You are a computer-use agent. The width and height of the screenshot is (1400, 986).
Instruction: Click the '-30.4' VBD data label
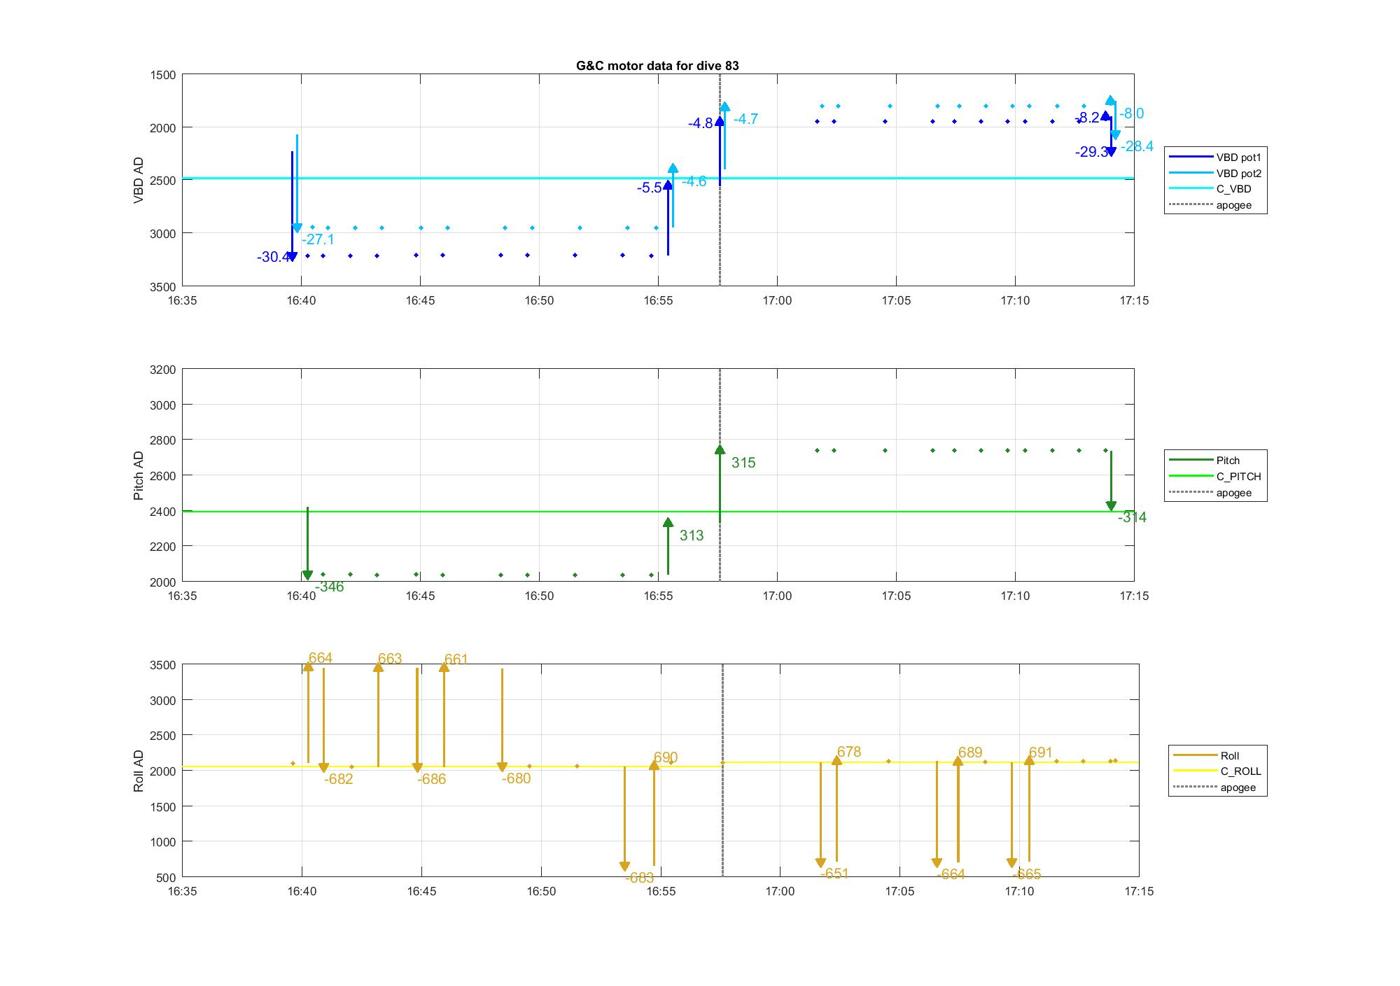(274, 257)
